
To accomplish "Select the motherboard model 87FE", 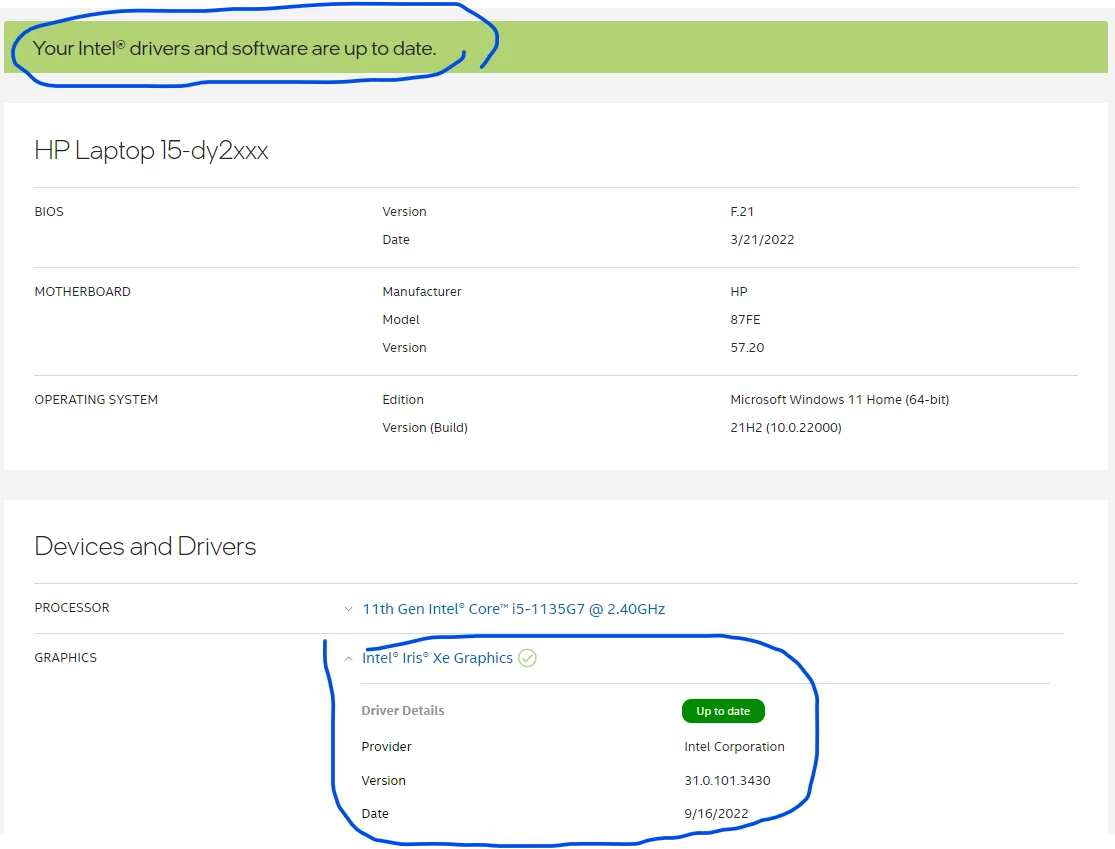I will (x=745, y=319).
